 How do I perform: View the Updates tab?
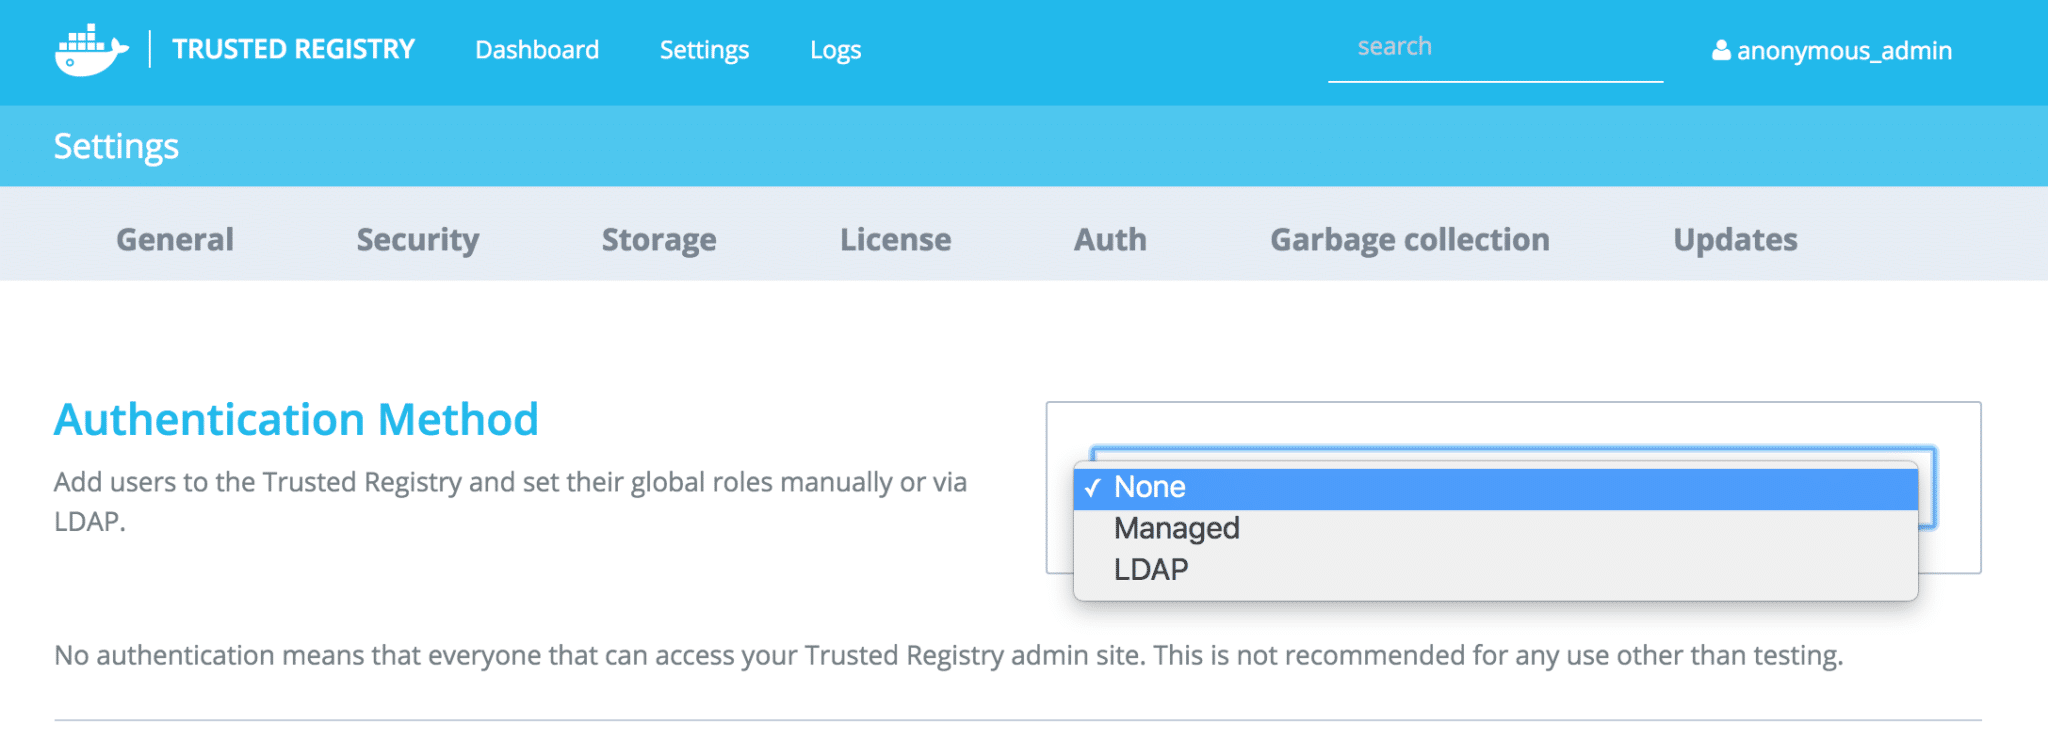coord(1735,240)
